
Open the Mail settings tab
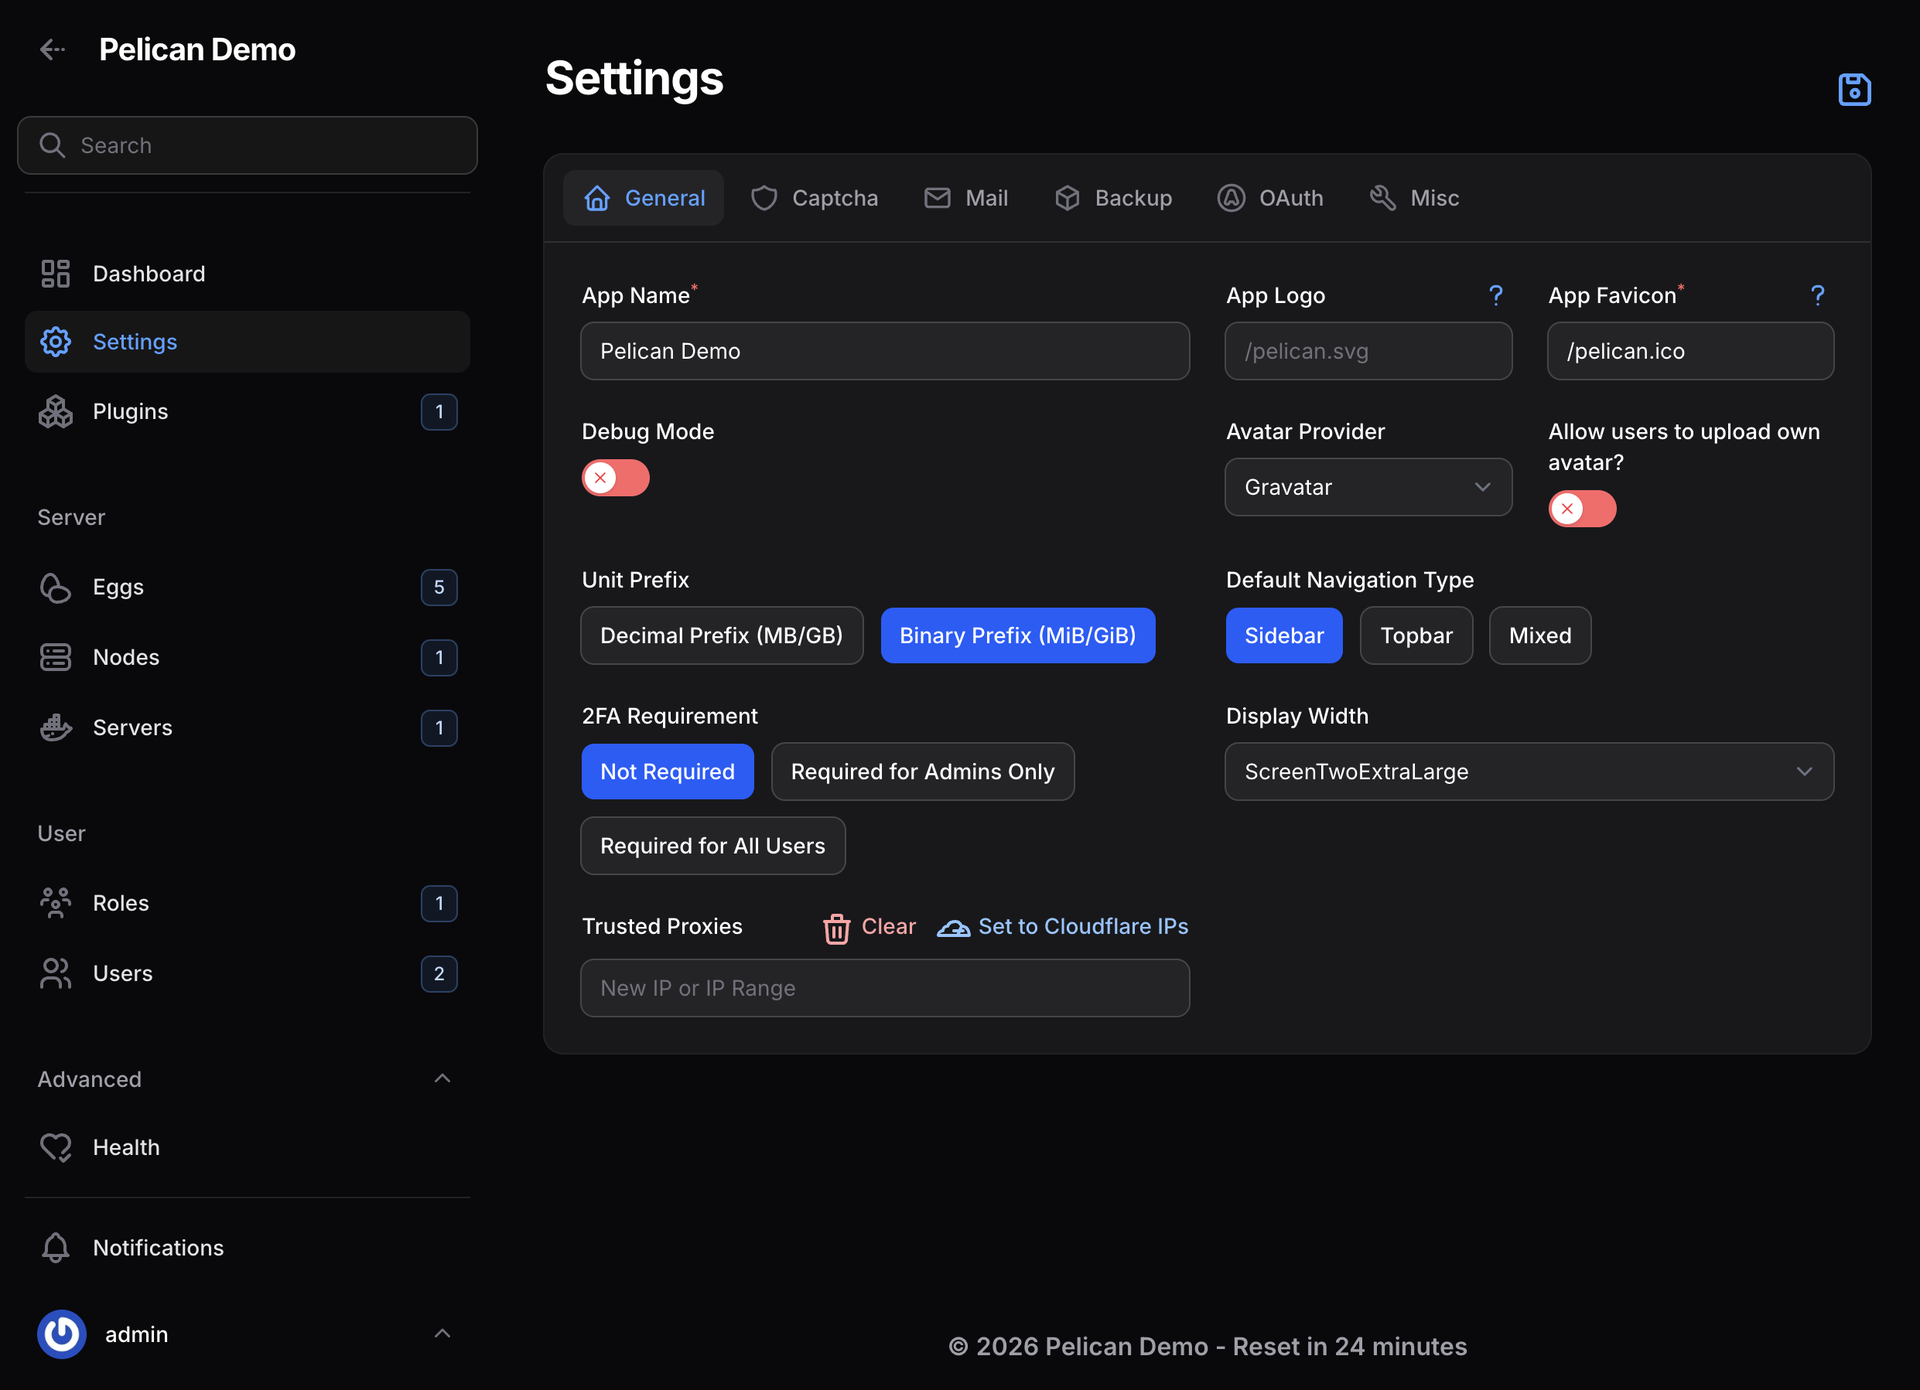pos(966,198)
